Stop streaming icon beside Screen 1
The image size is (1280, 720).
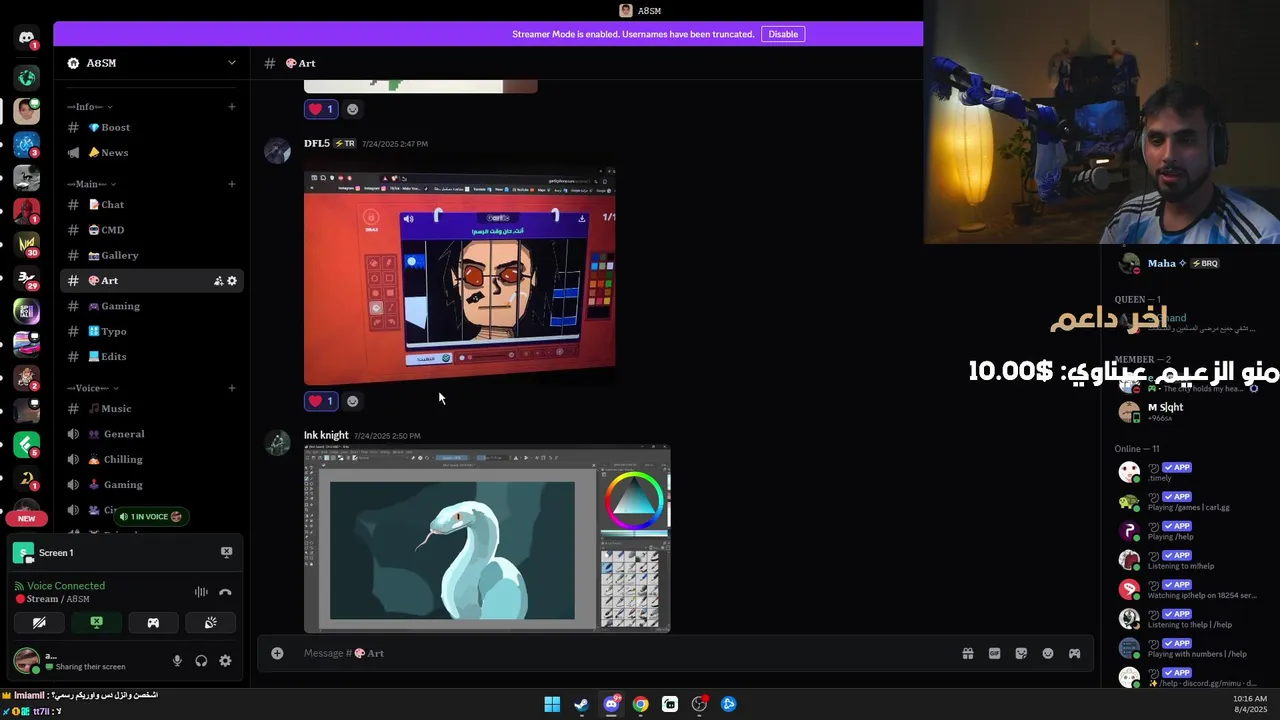[226, 552]
